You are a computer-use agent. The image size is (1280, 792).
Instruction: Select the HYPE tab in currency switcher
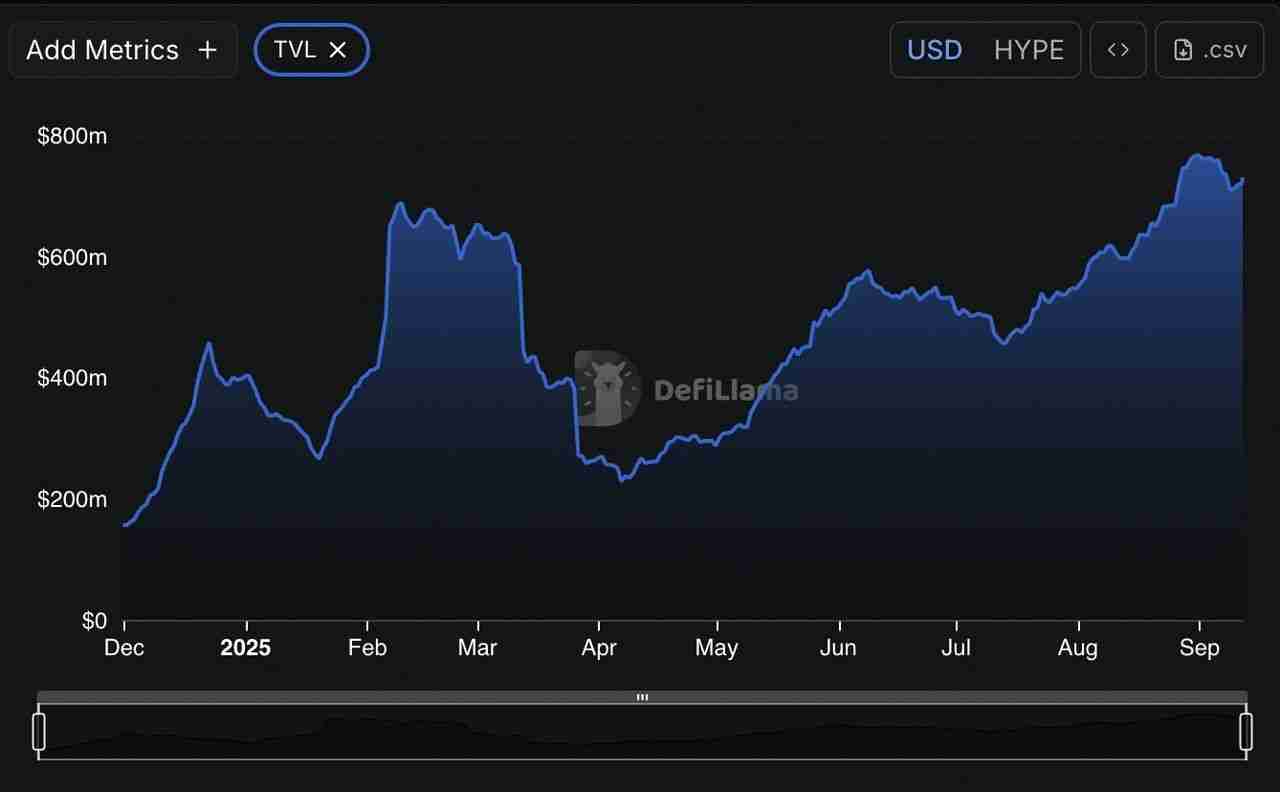[1029, 49]
